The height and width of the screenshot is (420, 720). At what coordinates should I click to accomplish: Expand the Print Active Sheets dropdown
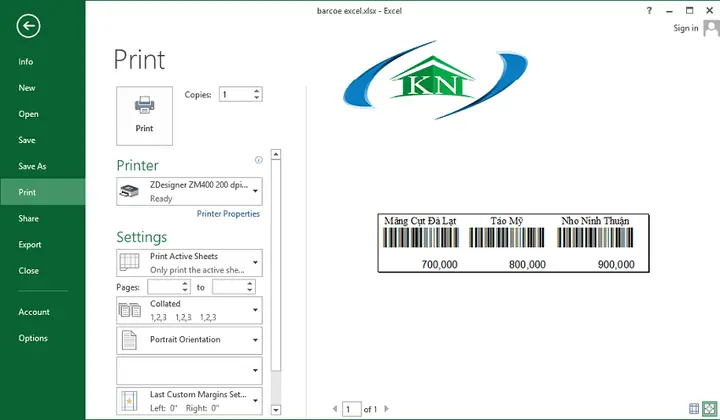pyautogui.click(x=189, y=263)
